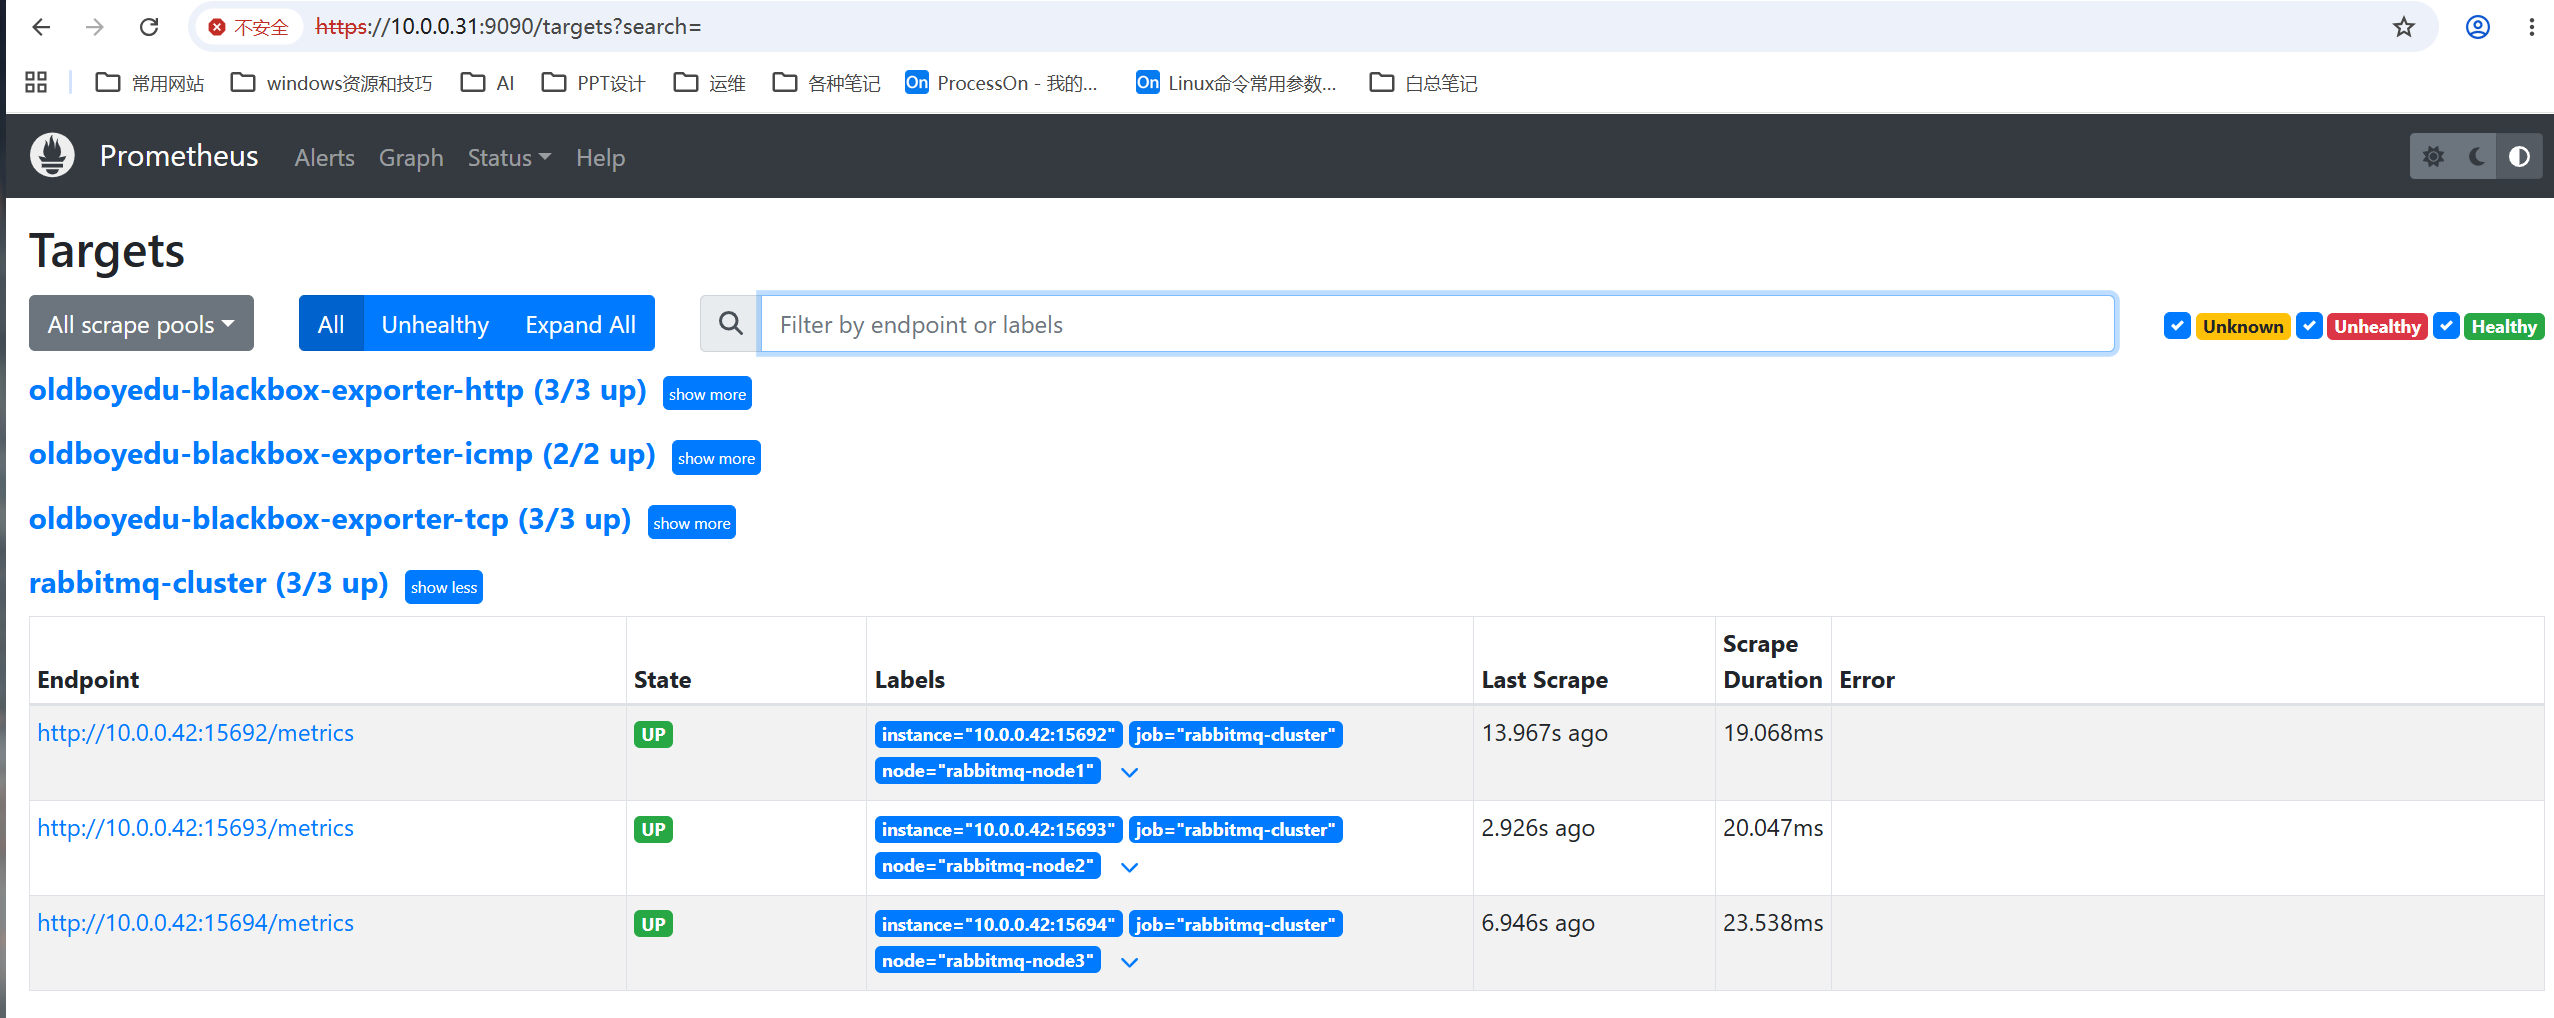Open the AI bookmark folder
This screenshot has width=2554, height=1018.
tap(488, 83)
